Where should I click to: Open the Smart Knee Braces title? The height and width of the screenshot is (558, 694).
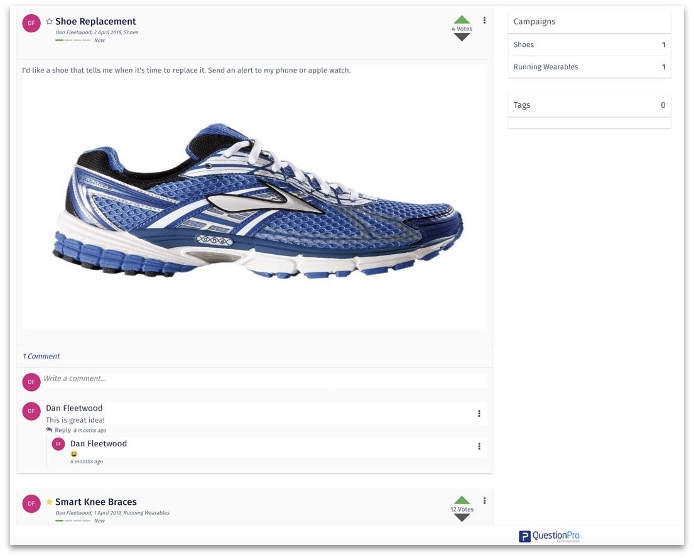coord(96,502)
